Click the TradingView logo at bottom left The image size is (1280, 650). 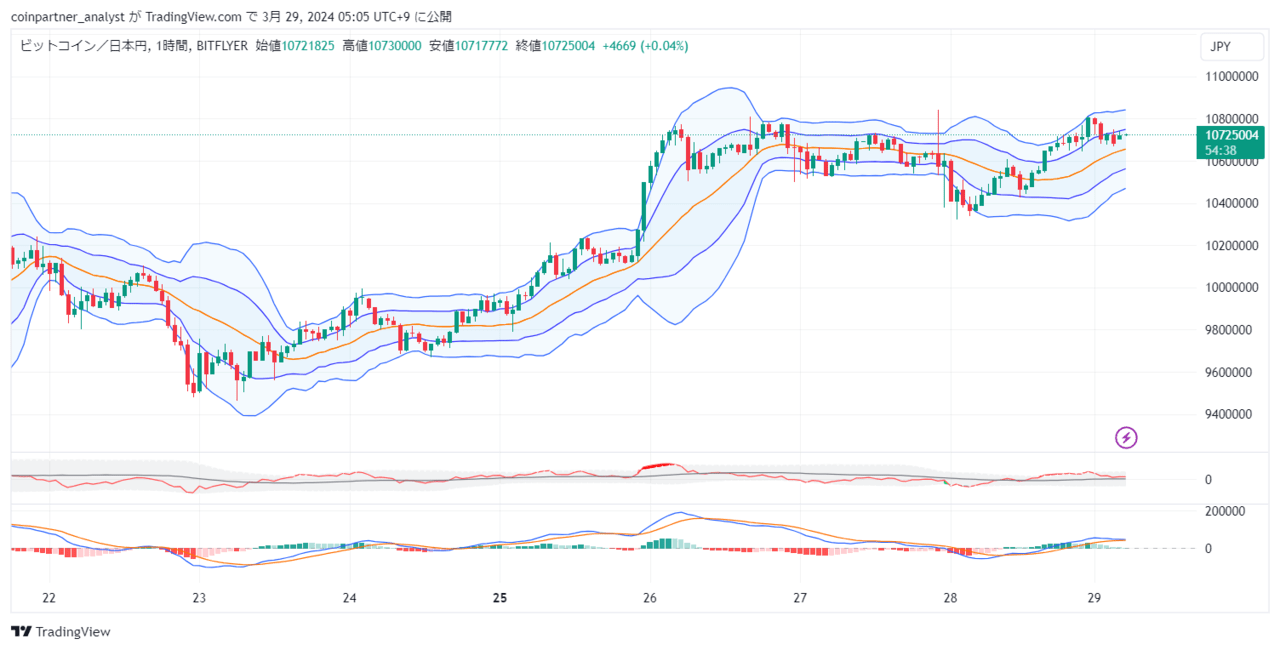click(x=60, y=631)
